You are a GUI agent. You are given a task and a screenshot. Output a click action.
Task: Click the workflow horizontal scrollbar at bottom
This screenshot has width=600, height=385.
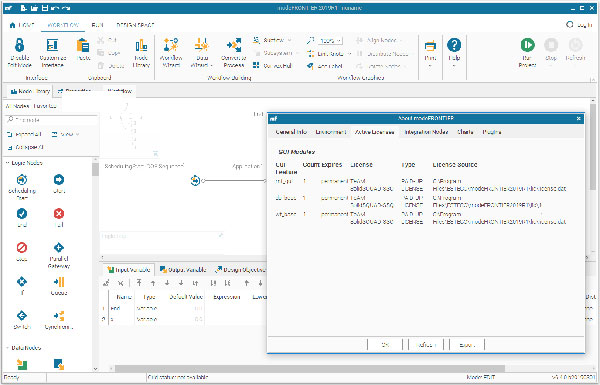click(x=309, y=369)
